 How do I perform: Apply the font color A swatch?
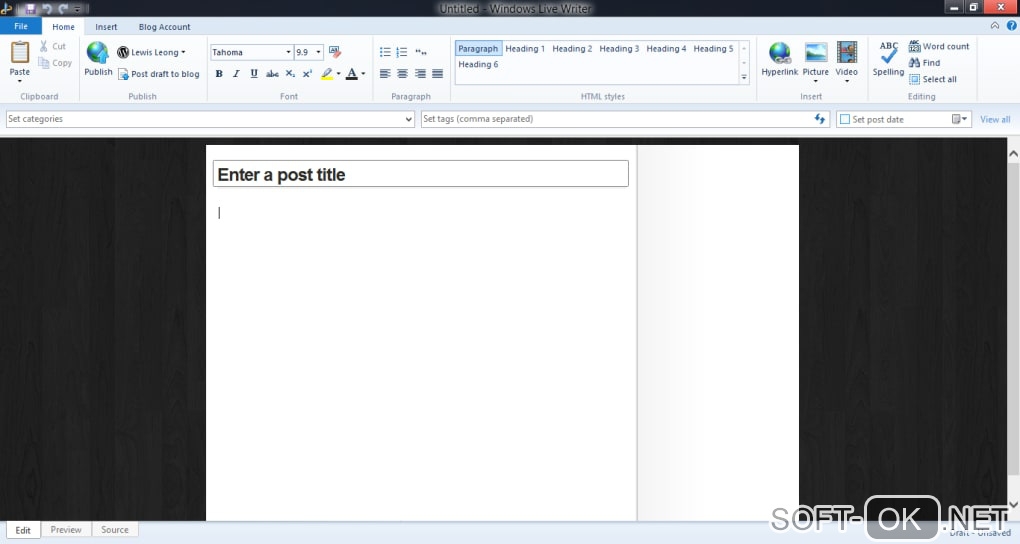[x=351, y=74]
